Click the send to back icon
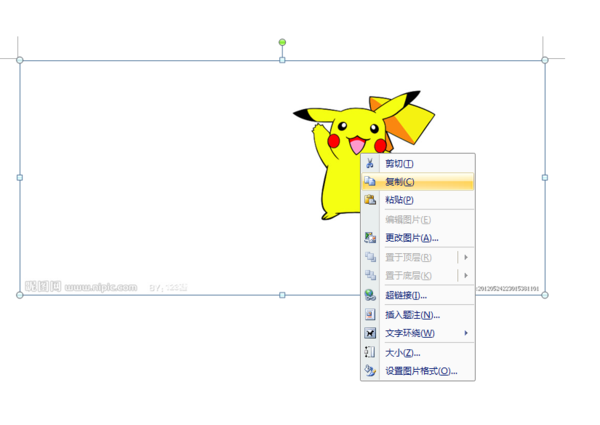This screenshot has height=425, width=600. pyautogui.click(x=370, y=275)
